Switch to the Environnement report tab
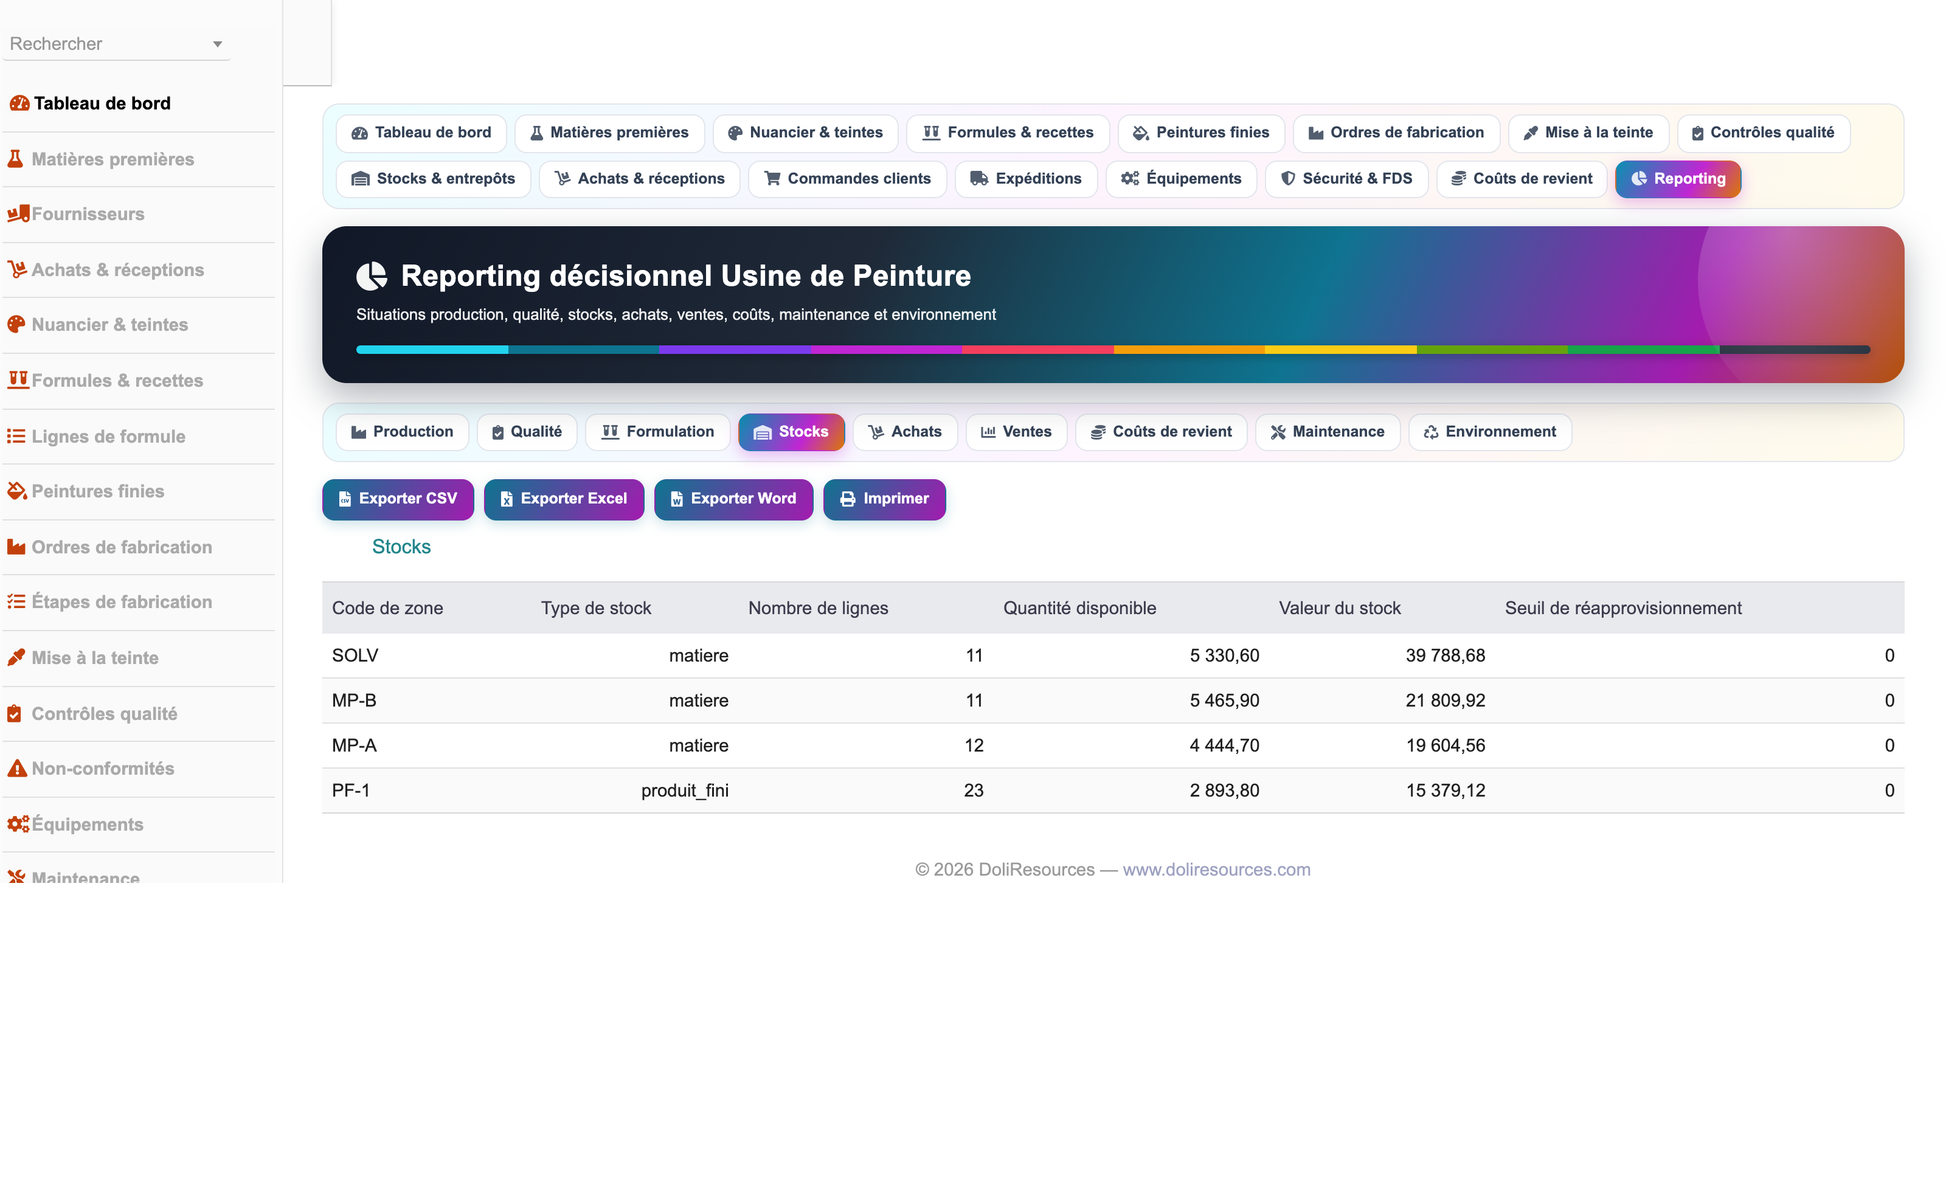1946x1204 pixels. coord(1490,432)
